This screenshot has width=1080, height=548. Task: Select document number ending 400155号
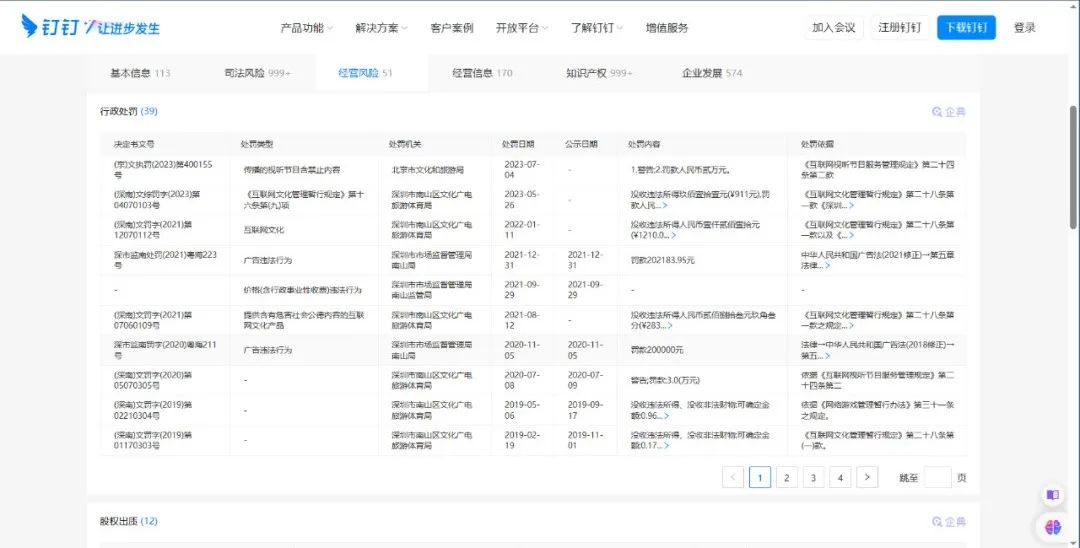pyautogui.click(x=163, y=169)
